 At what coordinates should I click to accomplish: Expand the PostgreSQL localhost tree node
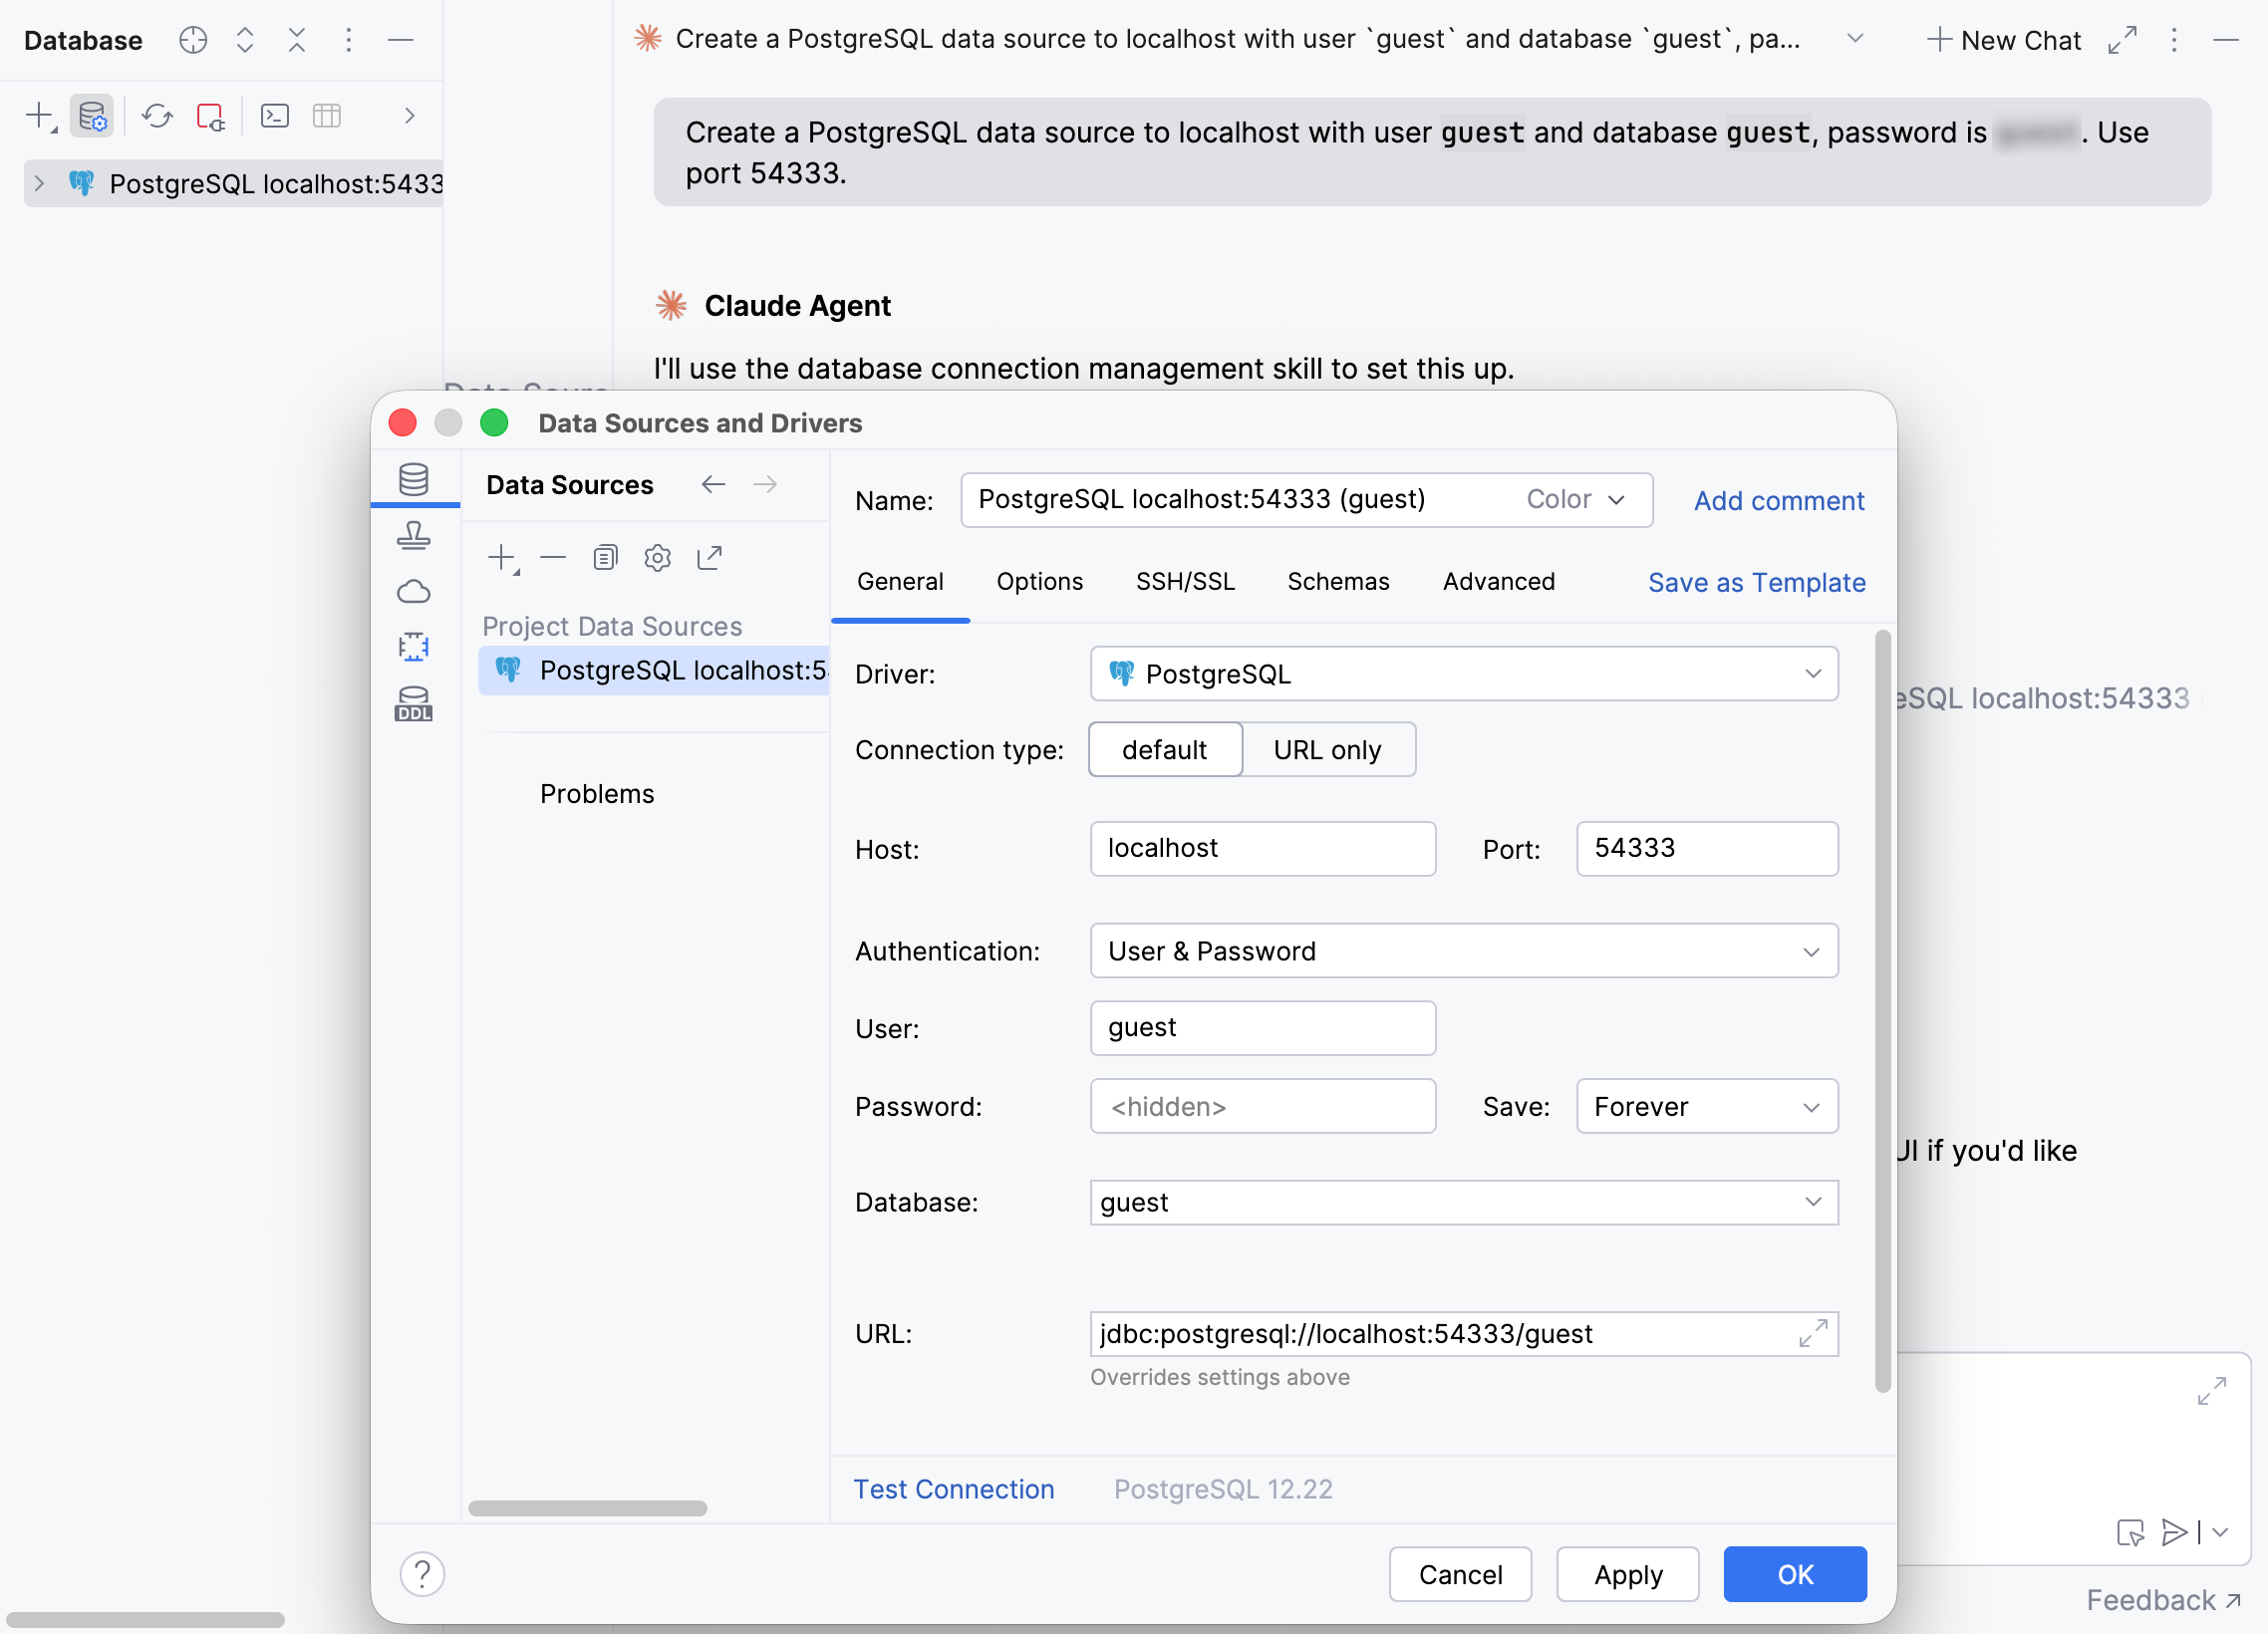(x=39, y=183)
